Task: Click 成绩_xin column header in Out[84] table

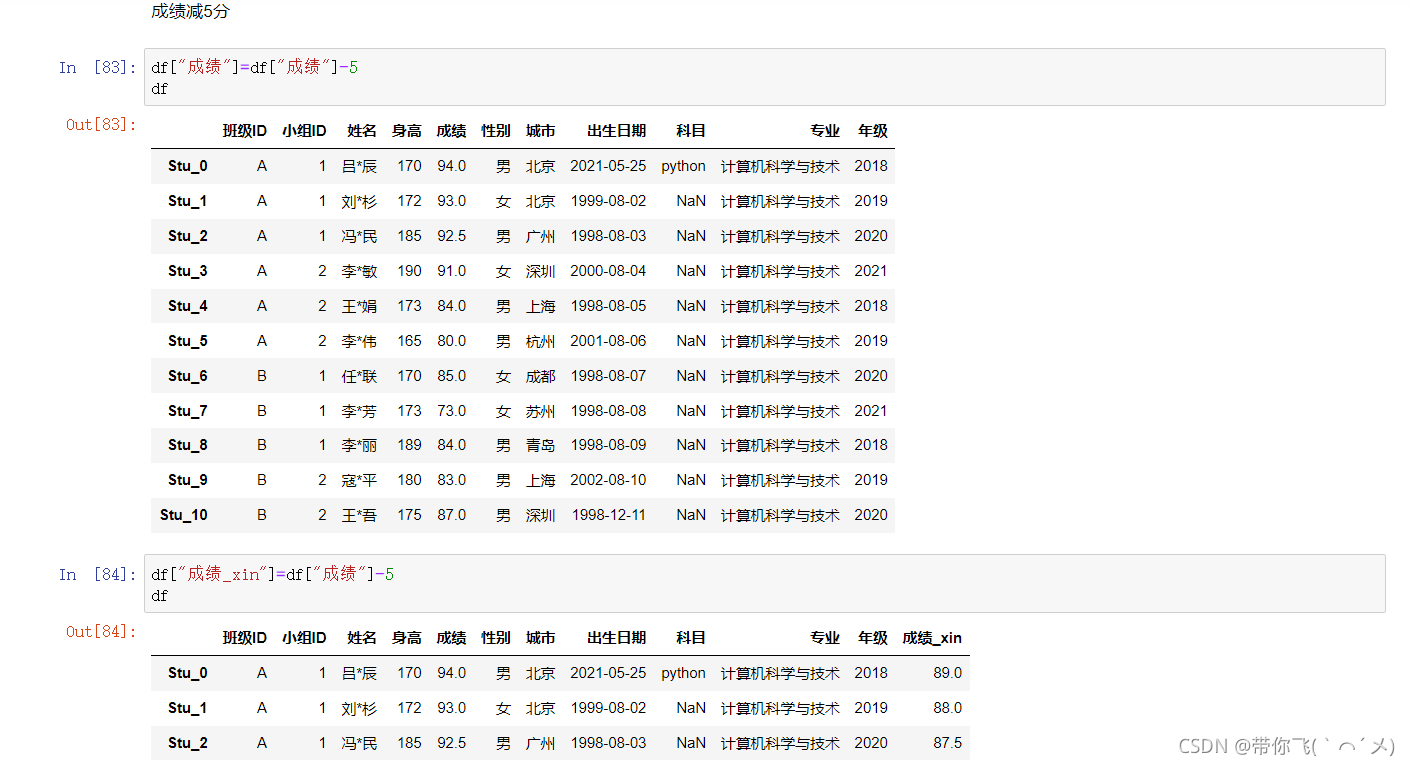Action: tap(932, 638)
